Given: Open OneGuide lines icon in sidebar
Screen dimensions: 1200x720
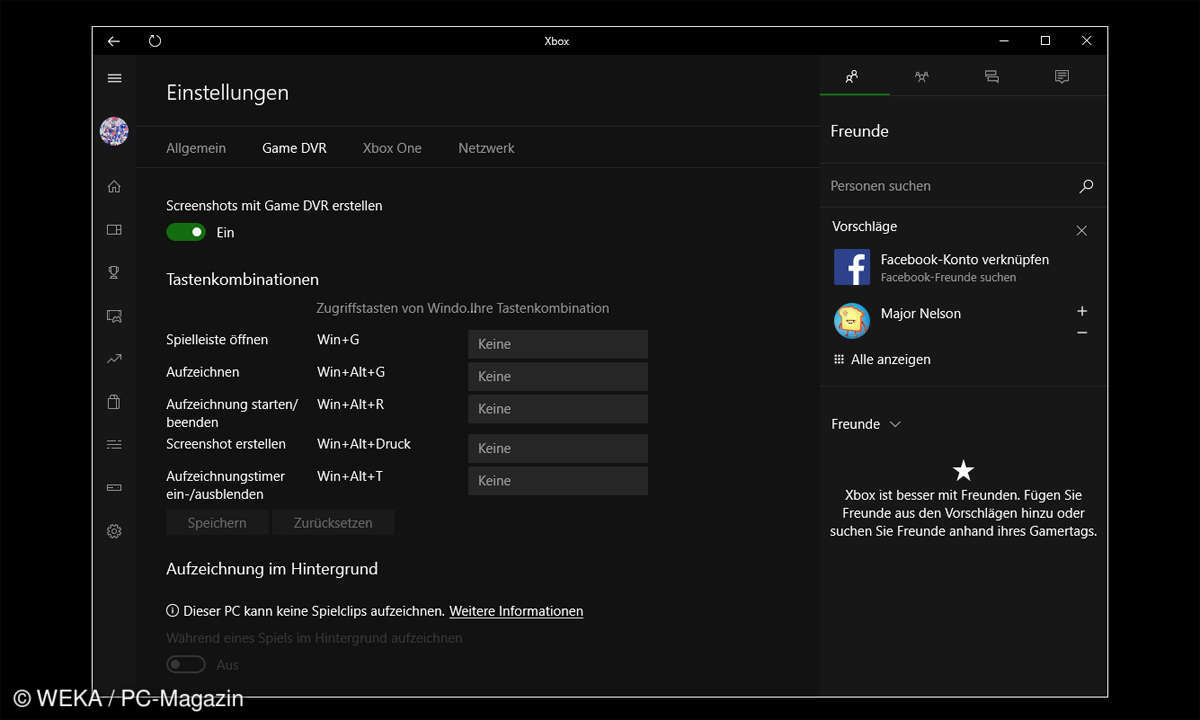Looking at the screenshot, I should pyautogui.click(x=114, y=445).
